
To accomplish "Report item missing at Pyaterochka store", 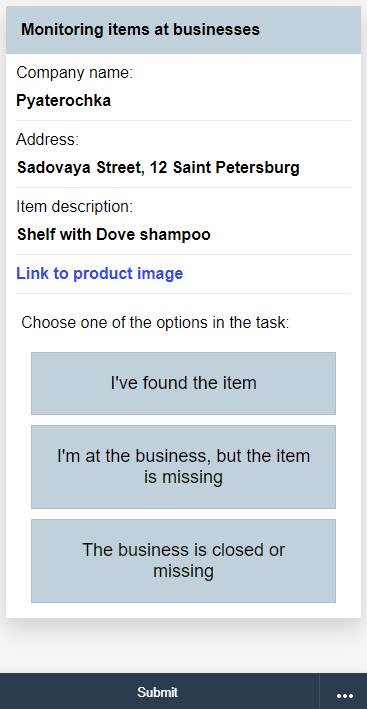I will 183,466.
